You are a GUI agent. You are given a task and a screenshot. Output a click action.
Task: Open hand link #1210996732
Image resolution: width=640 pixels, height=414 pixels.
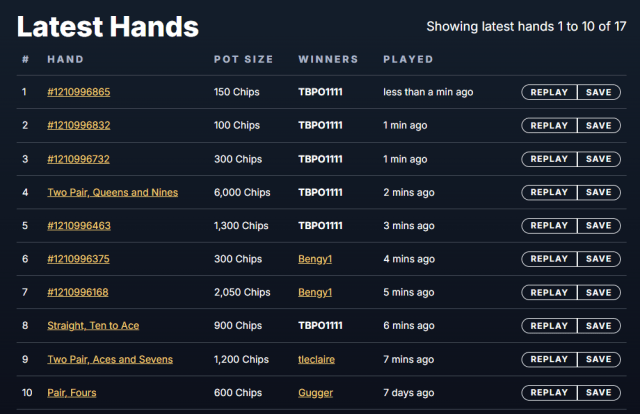(78, 159)
